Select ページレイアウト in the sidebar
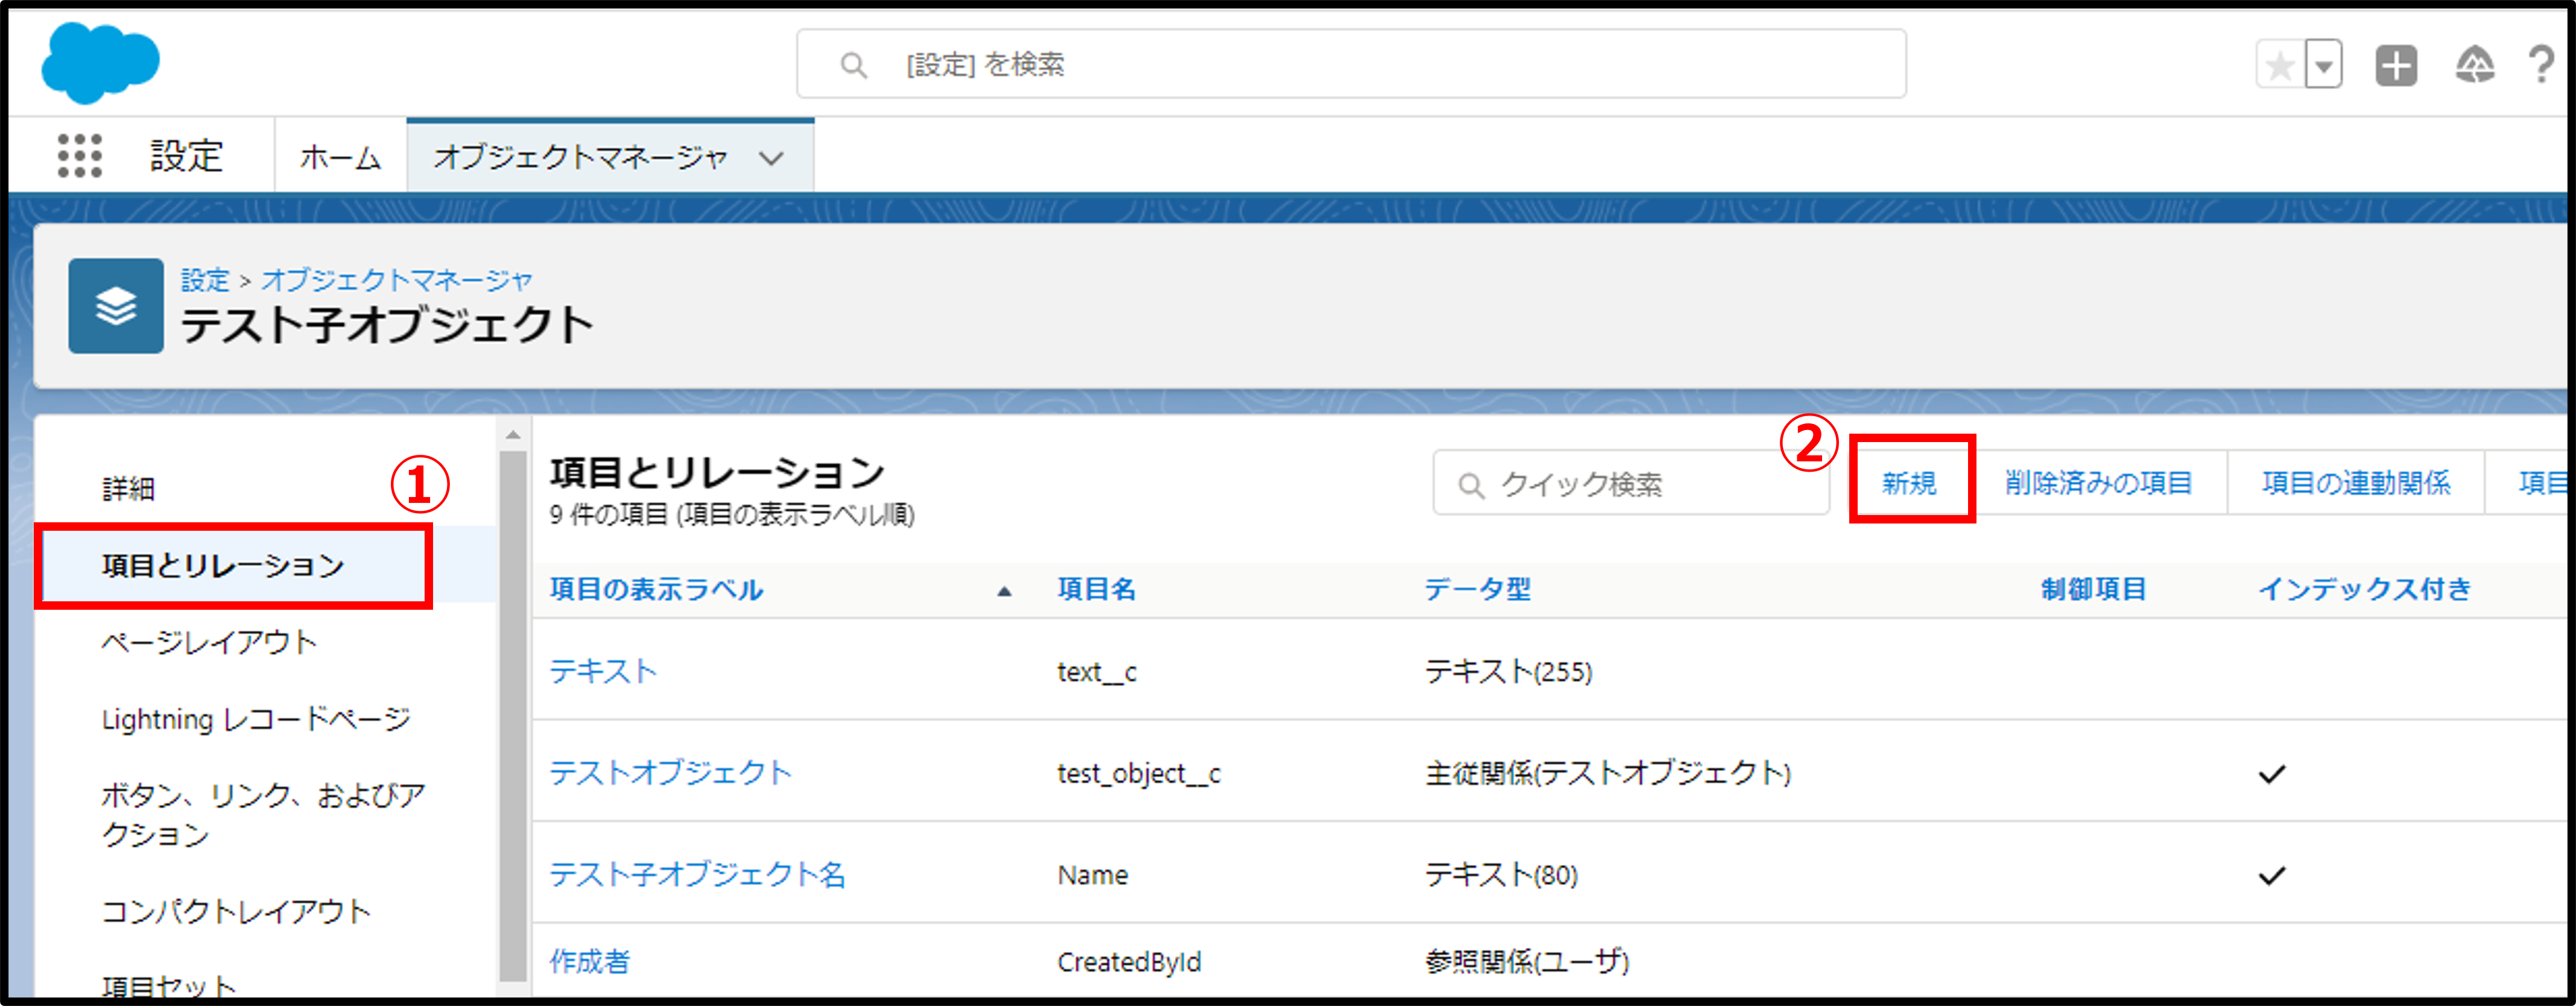 (x=209, y=642)
